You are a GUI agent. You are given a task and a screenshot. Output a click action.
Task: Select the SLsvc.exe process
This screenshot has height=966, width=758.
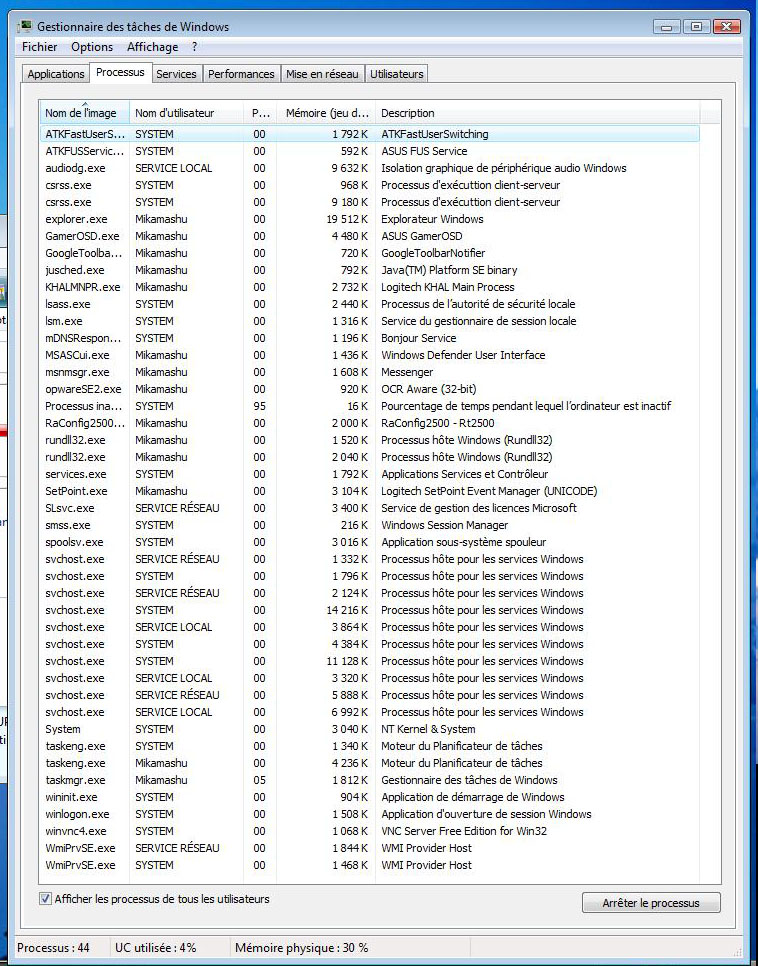coord(370,508)
